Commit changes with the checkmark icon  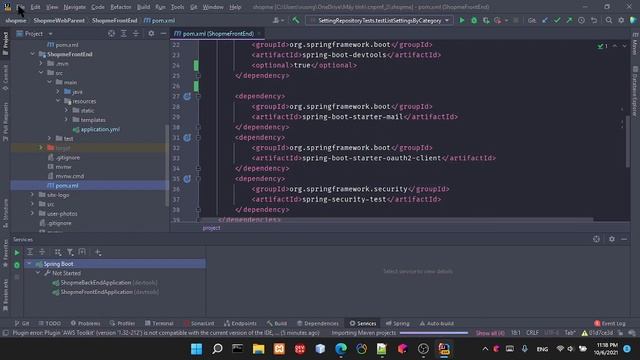coord(557,20)
